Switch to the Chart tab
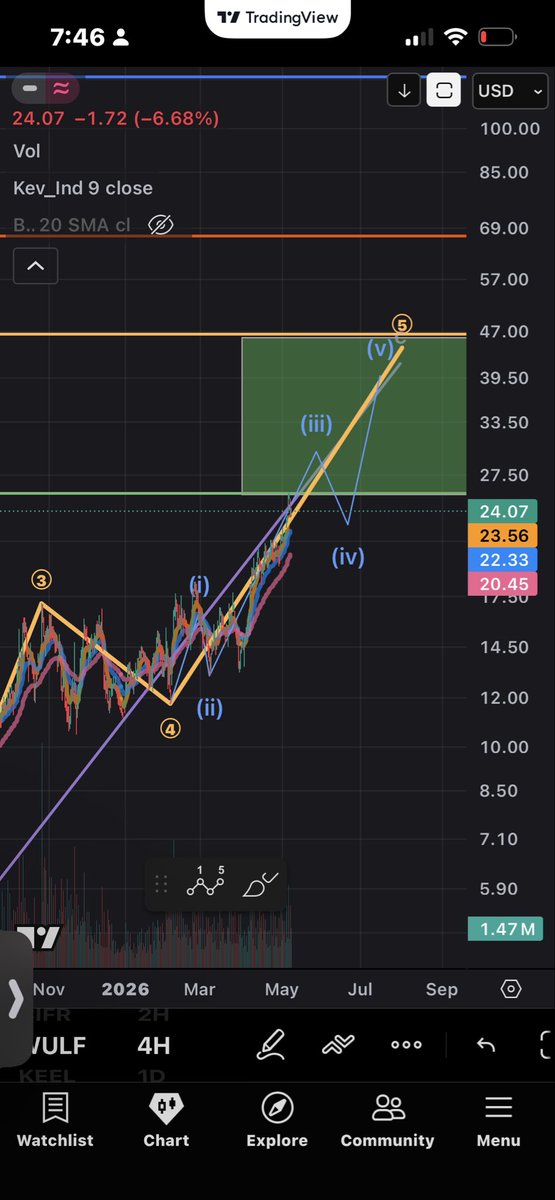 (166, 1120)
